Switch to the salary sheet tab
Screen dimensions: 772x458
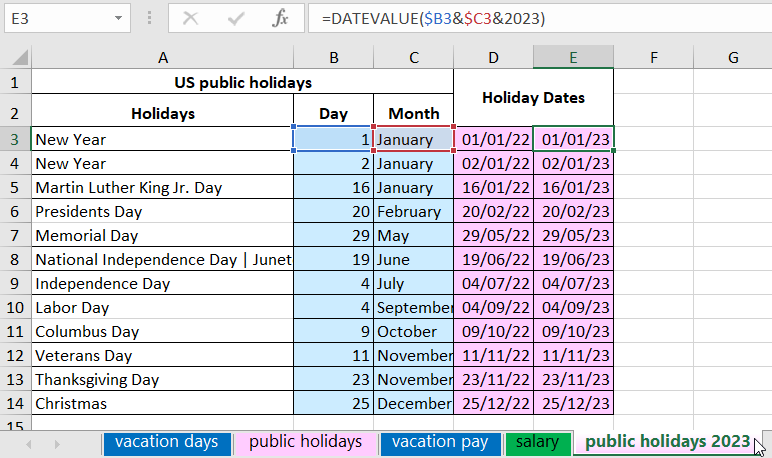click(537, 442)
